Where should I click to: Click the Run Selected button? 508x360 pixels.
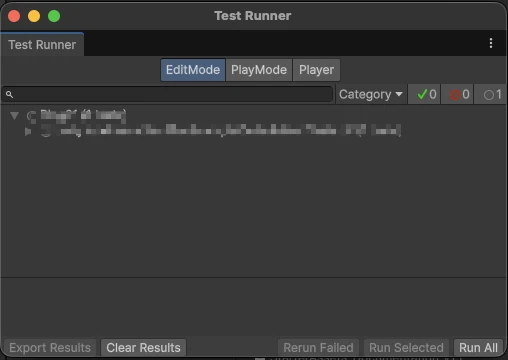(x=406, y=348)
